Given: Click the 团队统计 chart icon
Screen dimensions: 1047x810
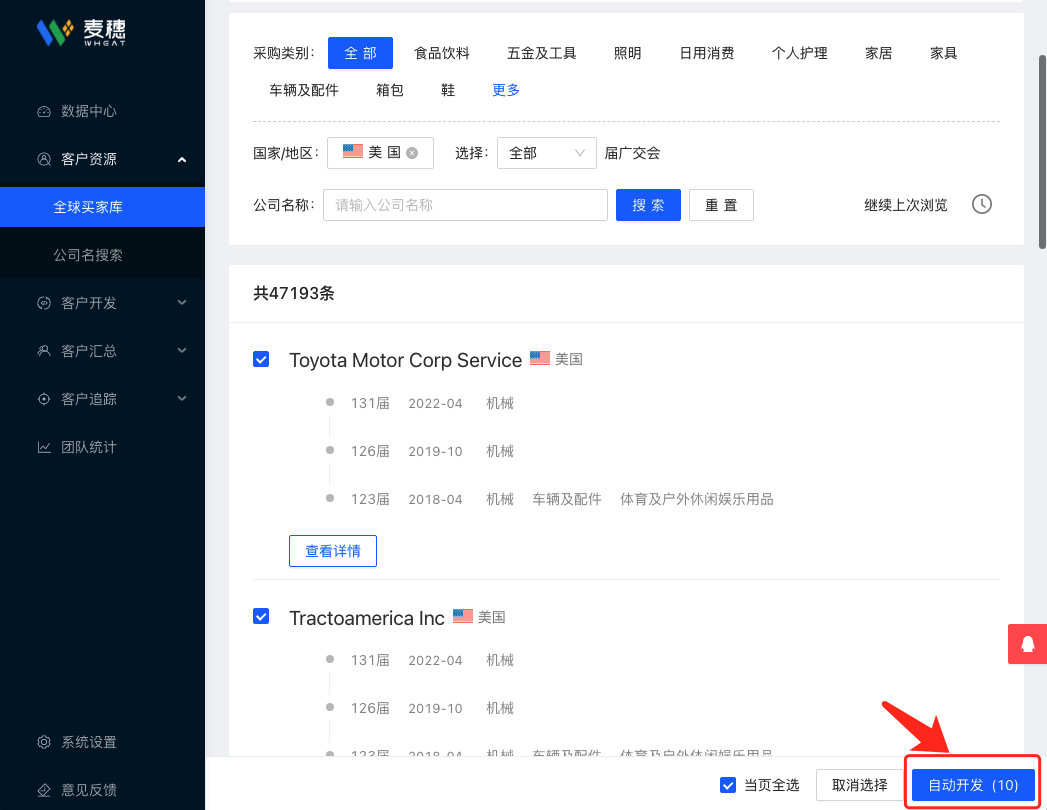Looking at the screenshot, I should point(44,447).
